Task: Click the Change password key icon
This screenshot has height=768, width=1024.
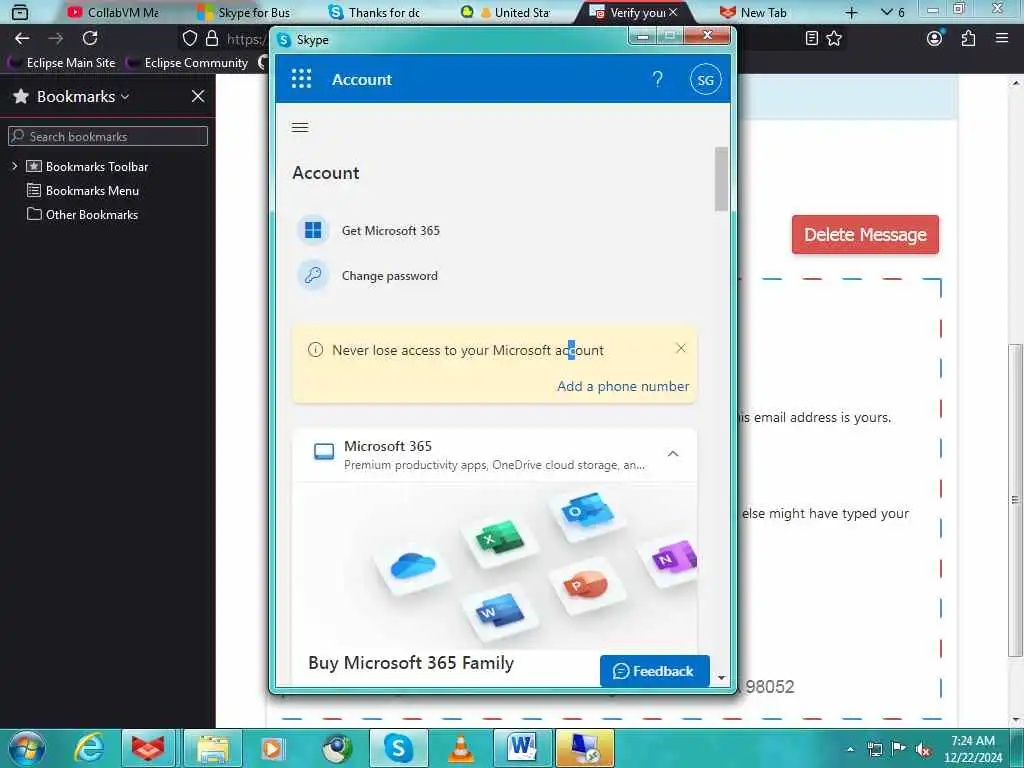Action: coord(313,275)
